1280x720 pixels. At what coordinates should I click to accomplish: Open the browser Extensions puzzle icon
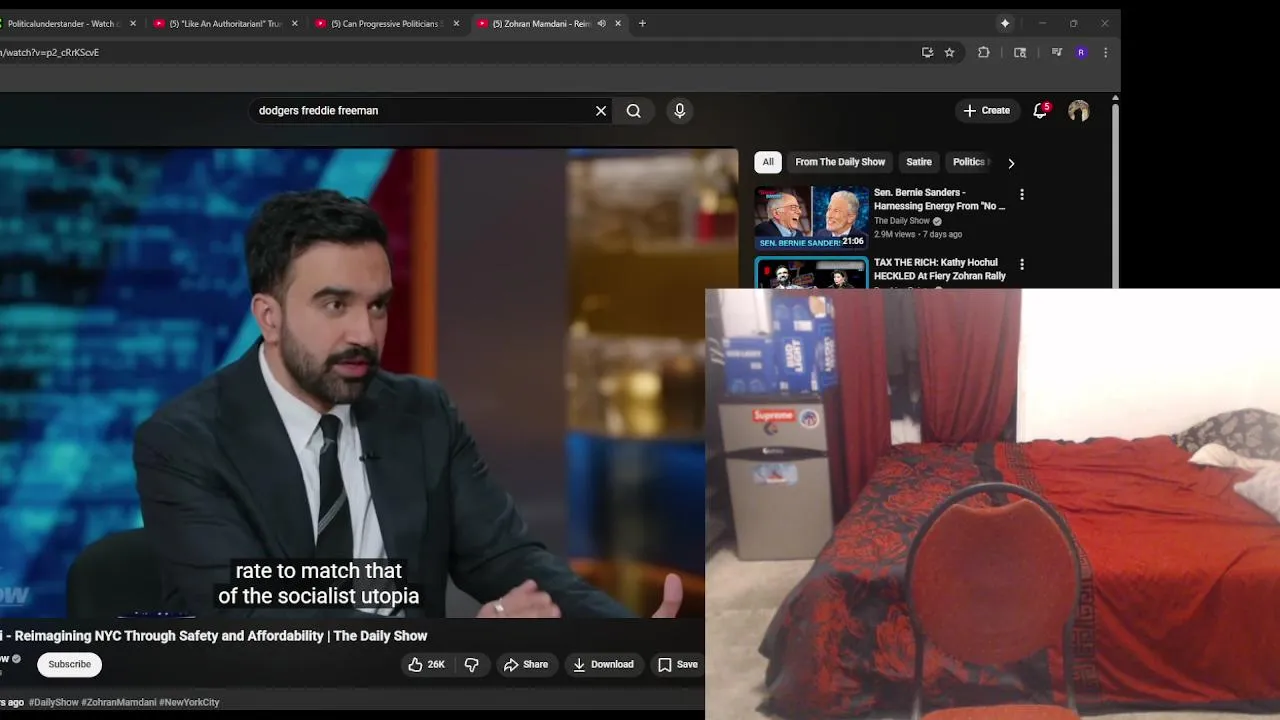[984, 53]
